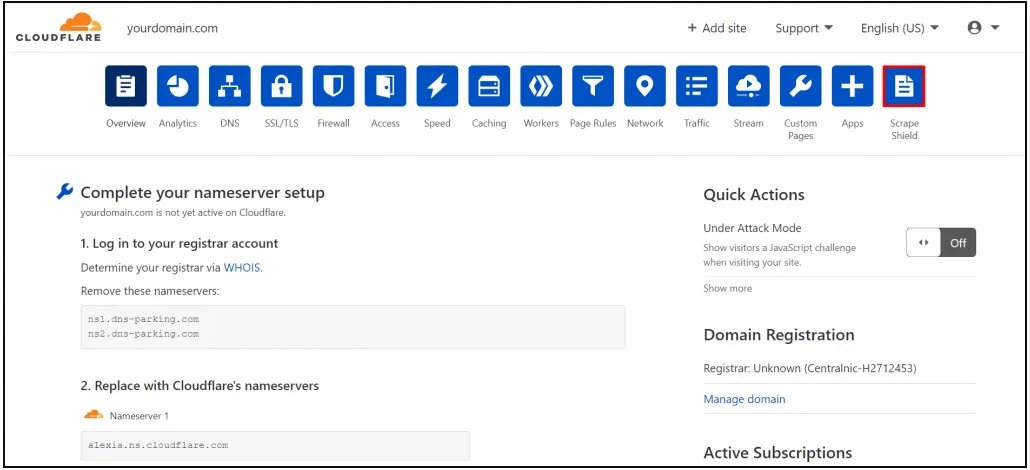Expand Show more under Quick Actions
1030x470 pixels.
727,288
